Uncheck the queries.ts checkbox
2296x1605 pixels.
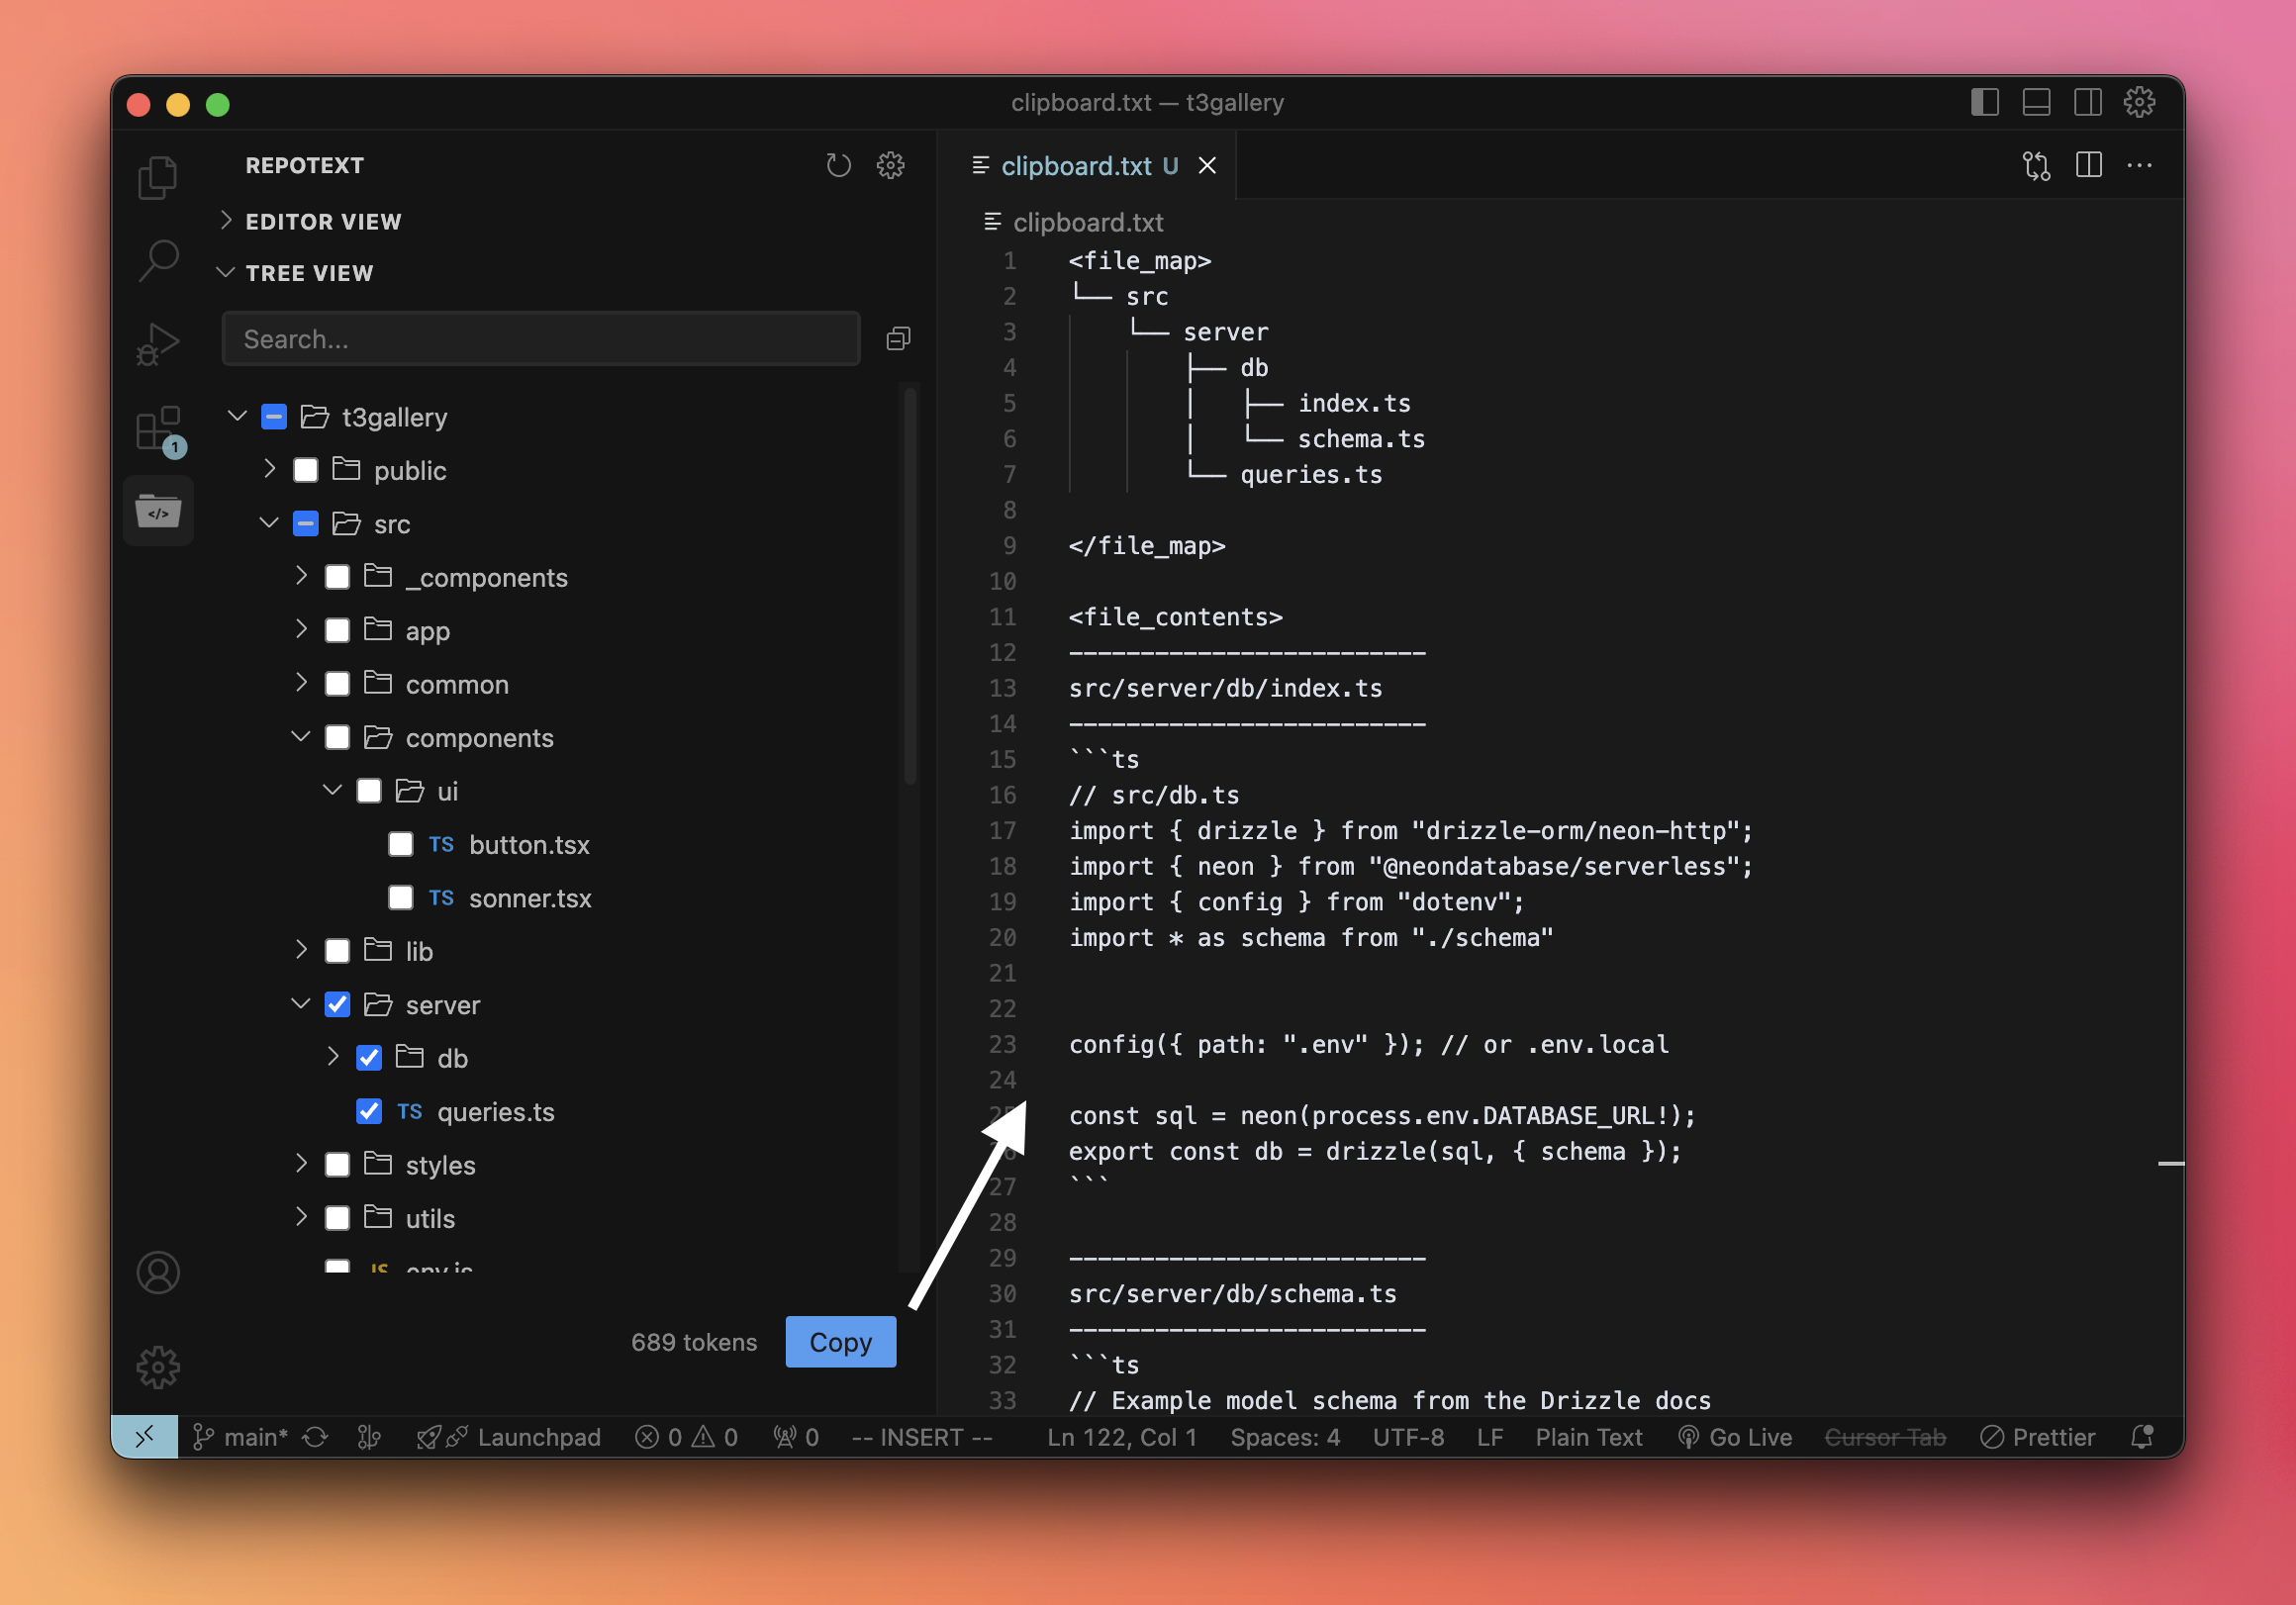pyautogui.click(x=369, y=1111)
